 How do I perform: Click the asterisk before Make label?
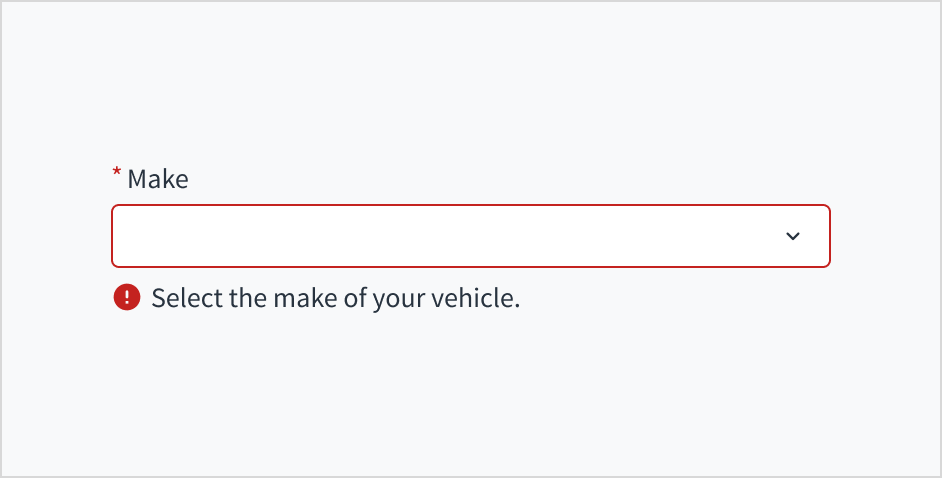[x=116, y=175]
